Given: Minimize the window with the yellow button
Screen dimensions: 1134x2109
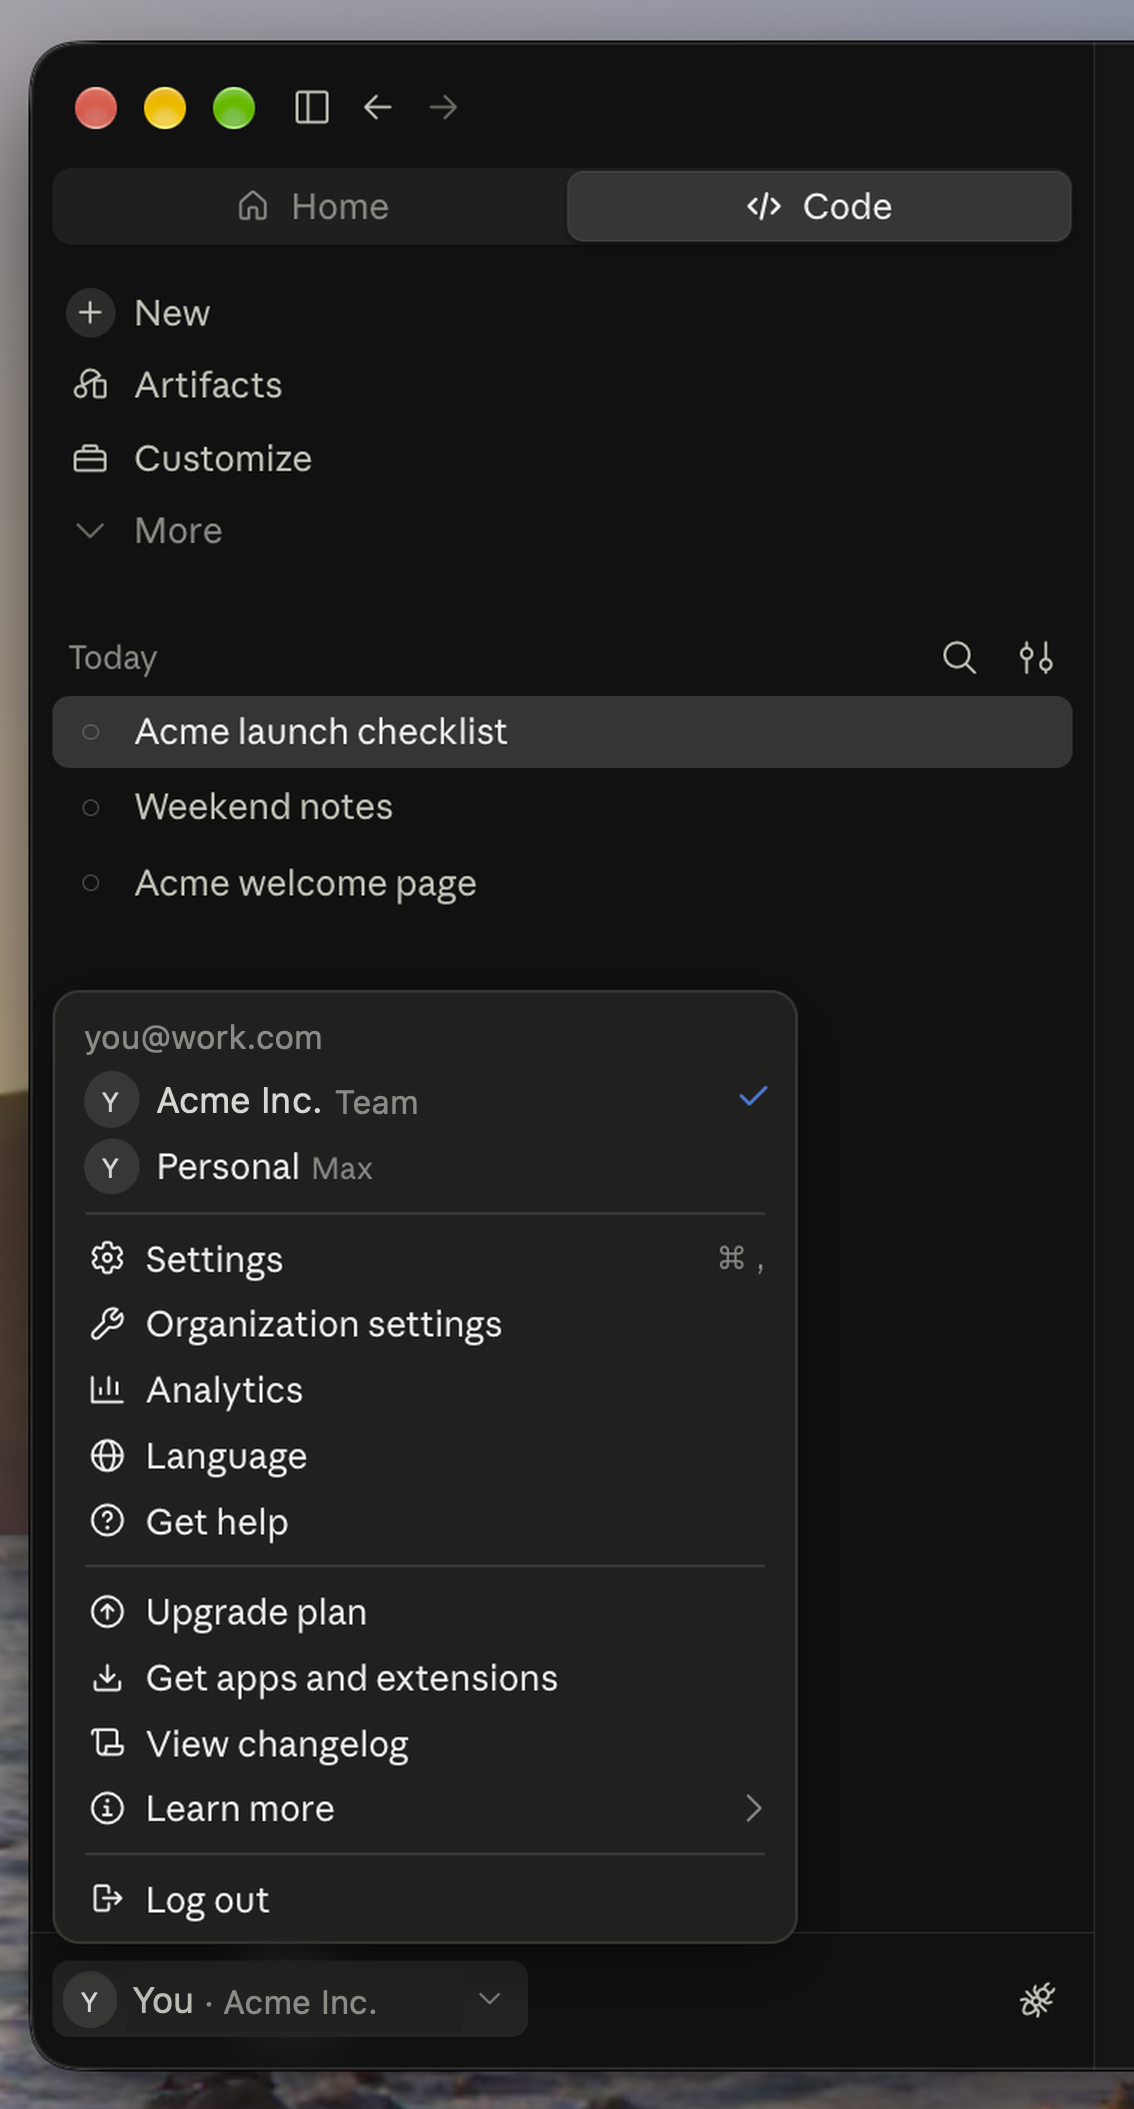Looking at the screenshot, I should coord(165,108).
